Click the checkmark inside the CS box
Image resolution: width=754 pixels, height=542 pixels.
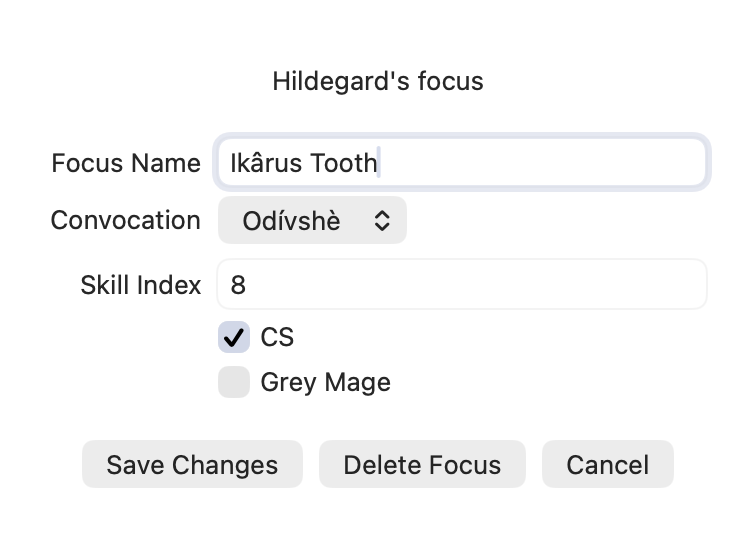click(234, 337)
